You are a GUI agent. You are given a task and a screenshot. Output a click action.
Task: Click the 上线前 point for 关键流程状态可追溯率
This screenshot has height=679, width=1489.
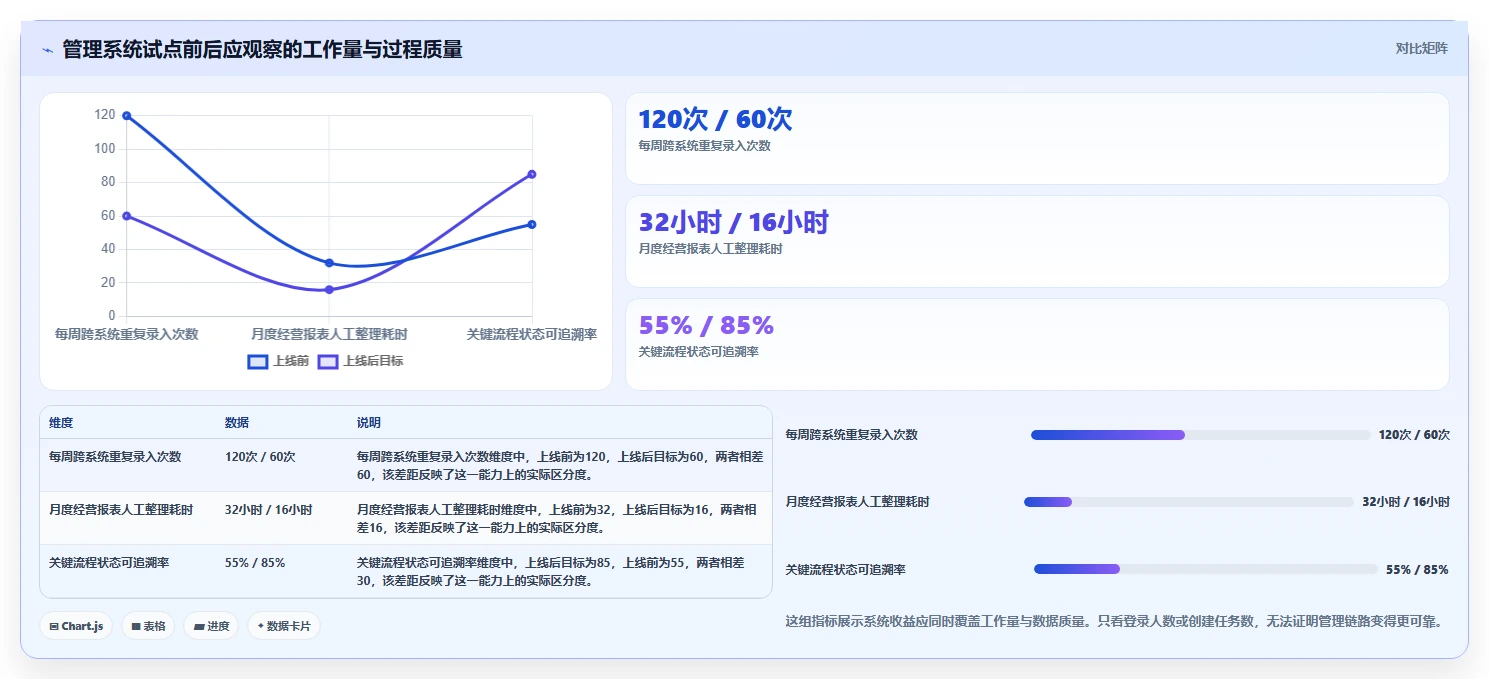532,224
